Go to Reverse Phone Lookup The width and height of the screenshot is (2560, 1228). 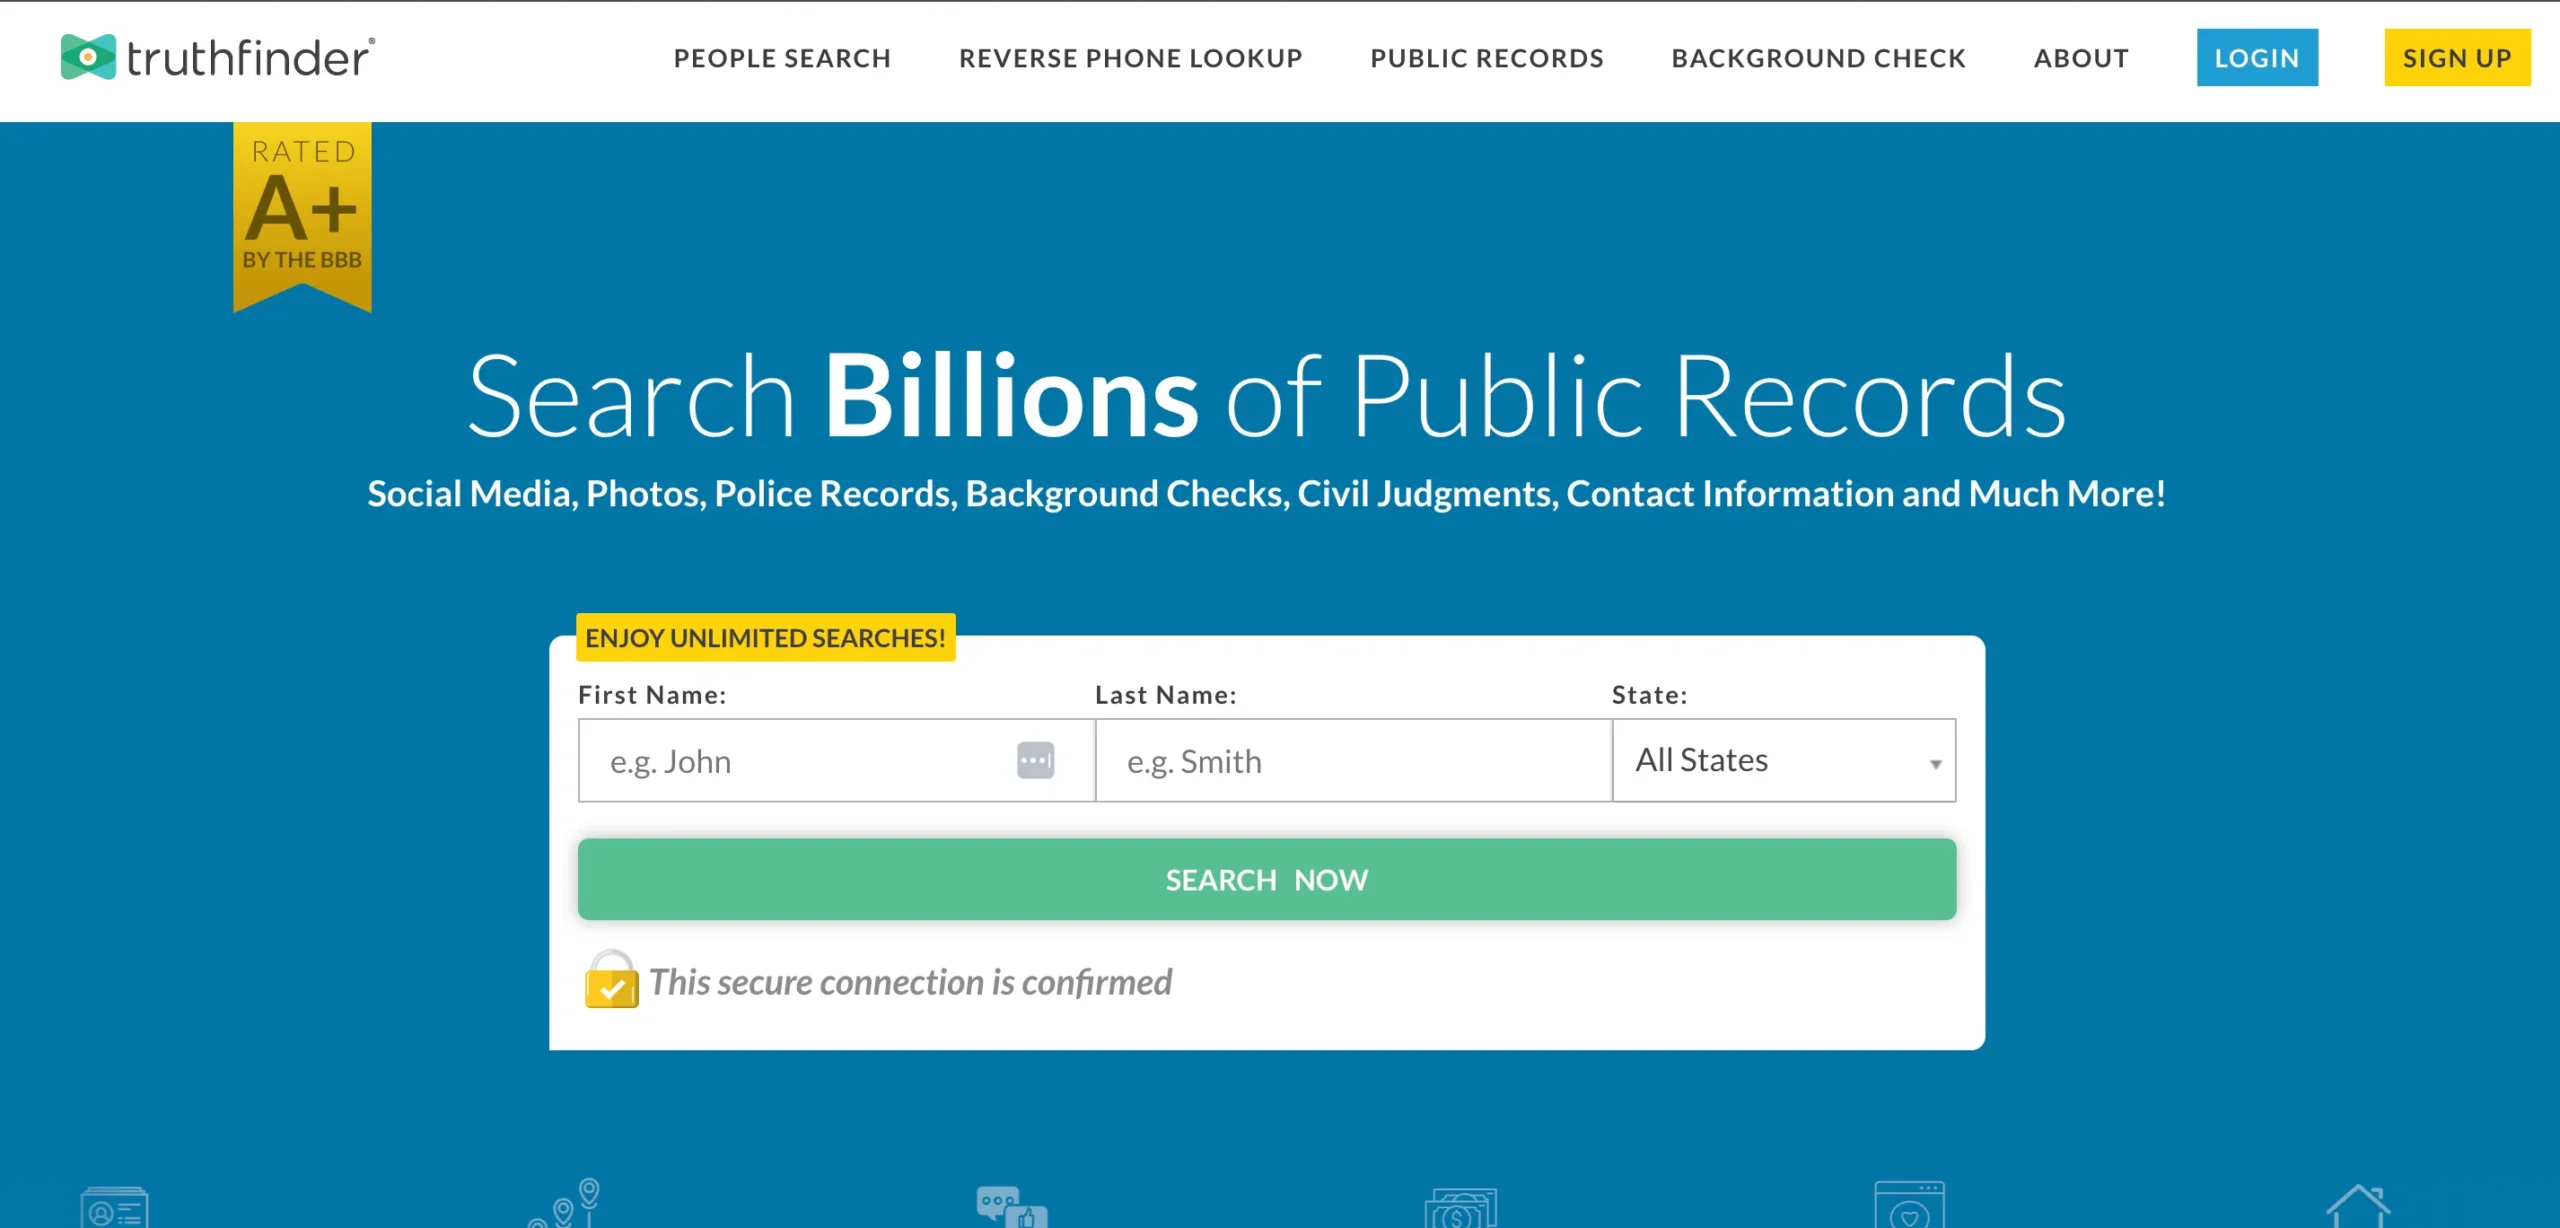1130,58
